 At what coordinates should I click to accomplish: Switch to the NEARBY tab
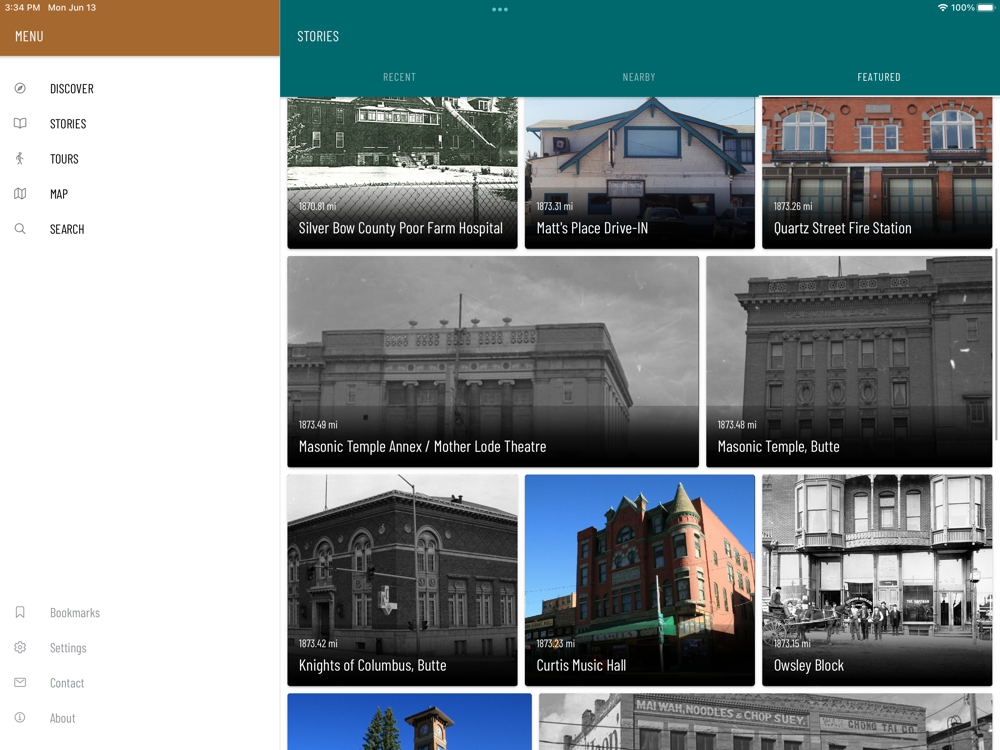coord(639,77)
